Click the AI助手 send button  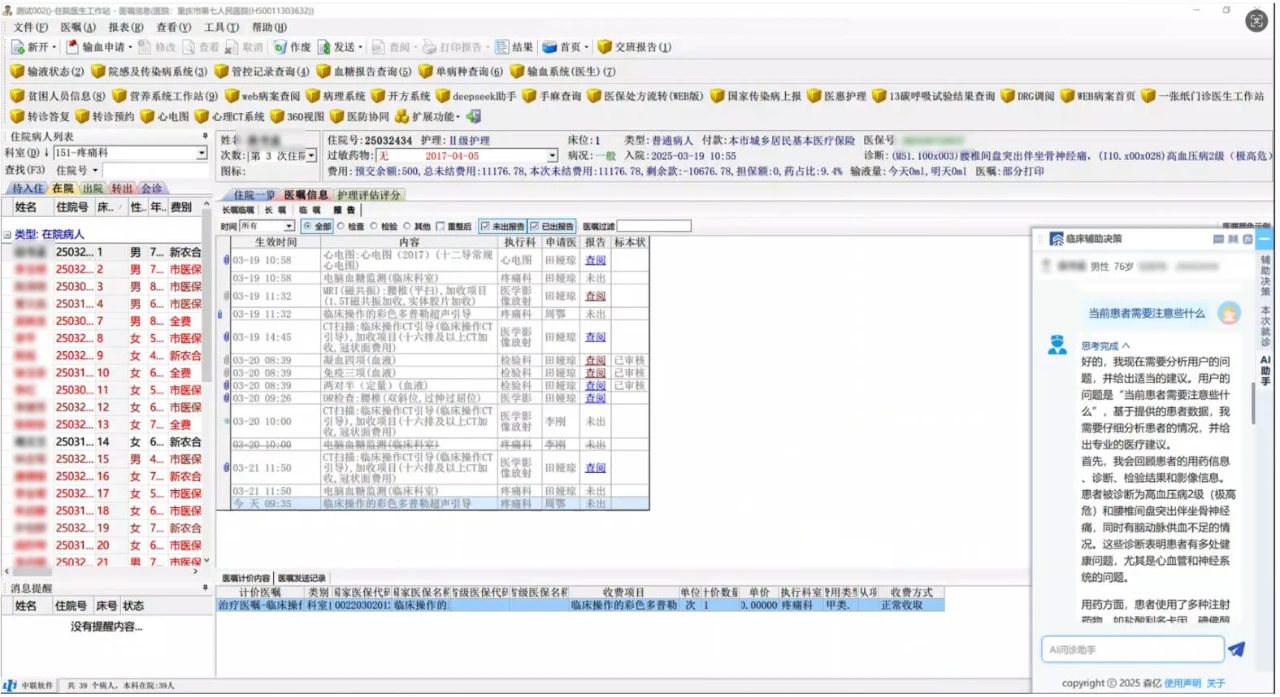1237,648
